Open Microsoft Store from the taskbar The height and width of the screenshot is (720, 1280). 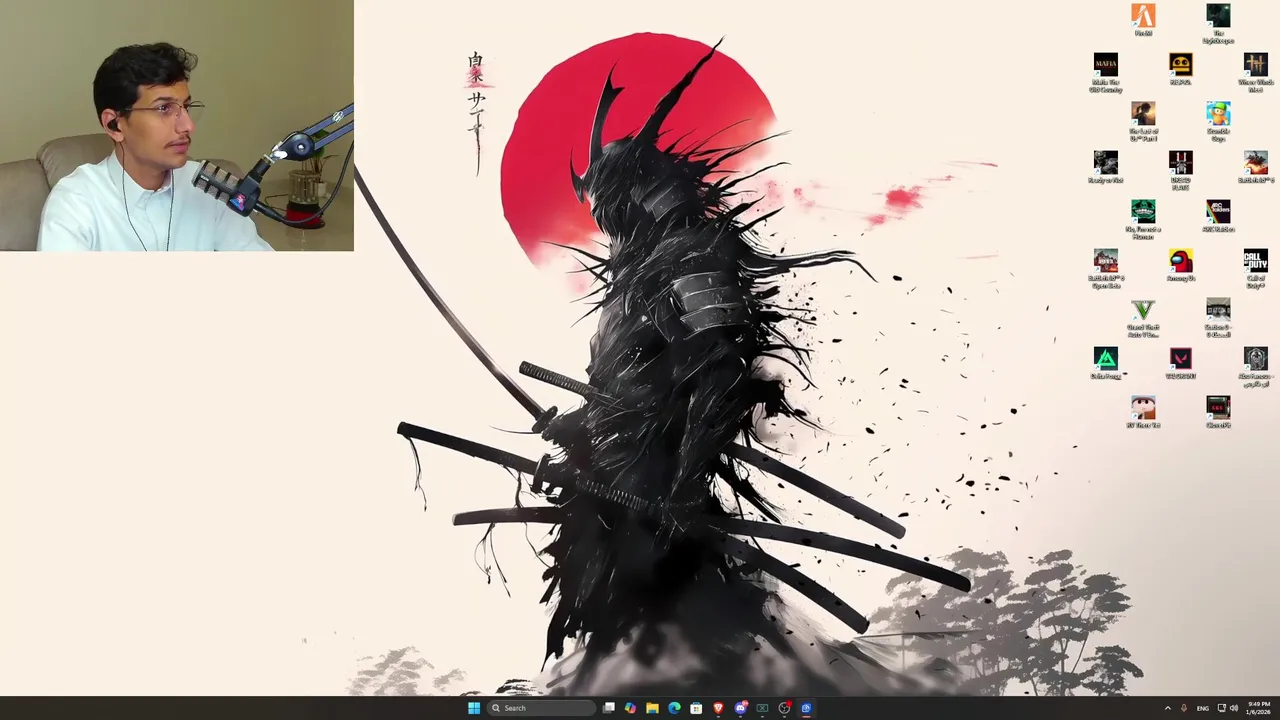point(696,708)
